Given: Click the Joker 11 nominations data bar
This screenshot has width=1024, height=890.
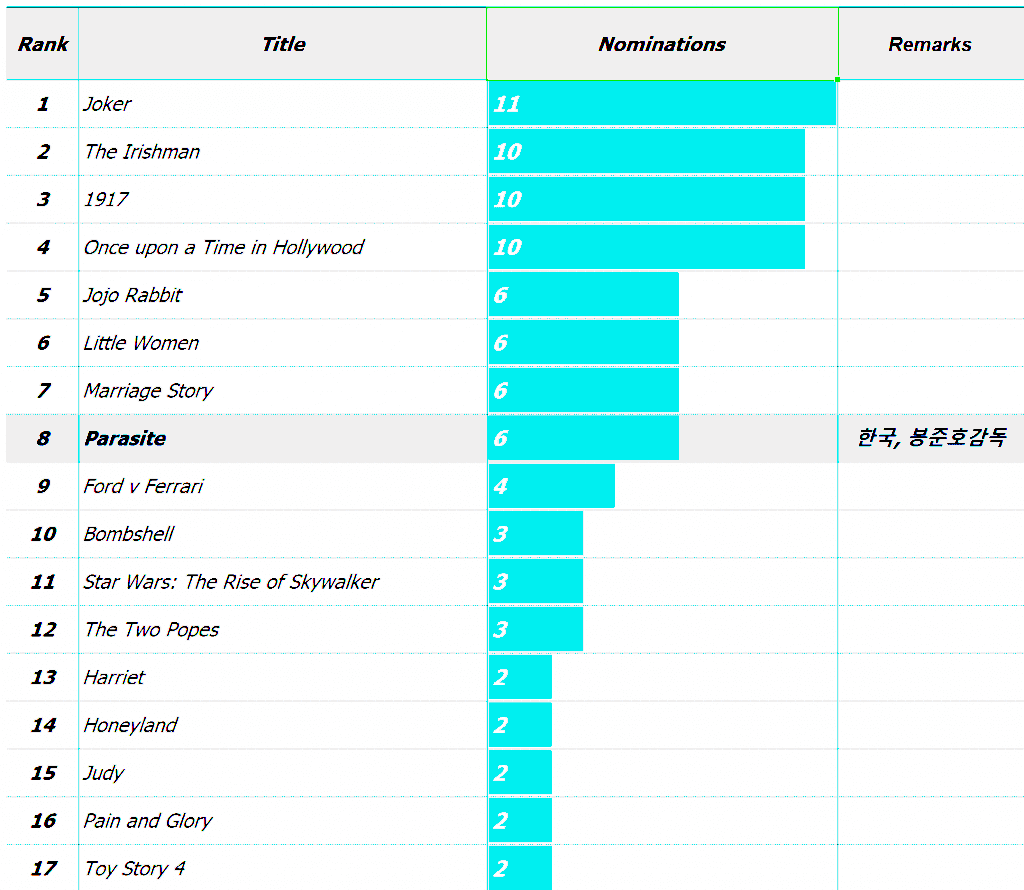Looking at the screenshot, I should [x=662, y=104].
